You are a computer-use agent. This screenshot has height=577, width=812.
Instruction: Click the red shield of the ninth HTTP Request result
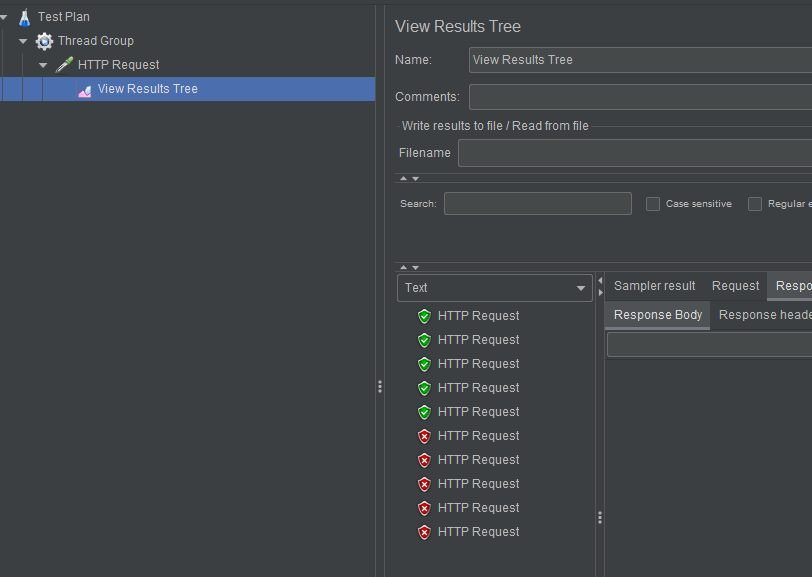coord(424,508)
